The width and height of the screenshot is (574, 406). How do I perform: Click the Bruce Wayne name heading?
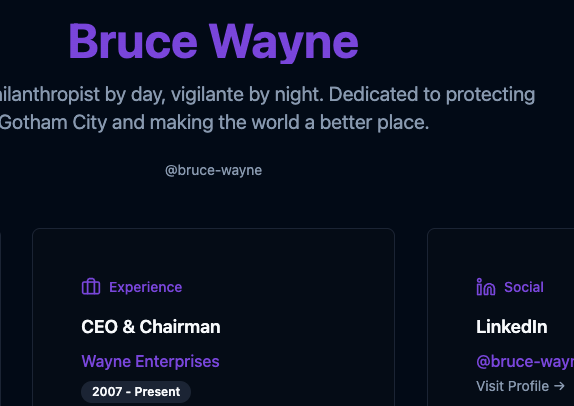[x=213, y=41]
